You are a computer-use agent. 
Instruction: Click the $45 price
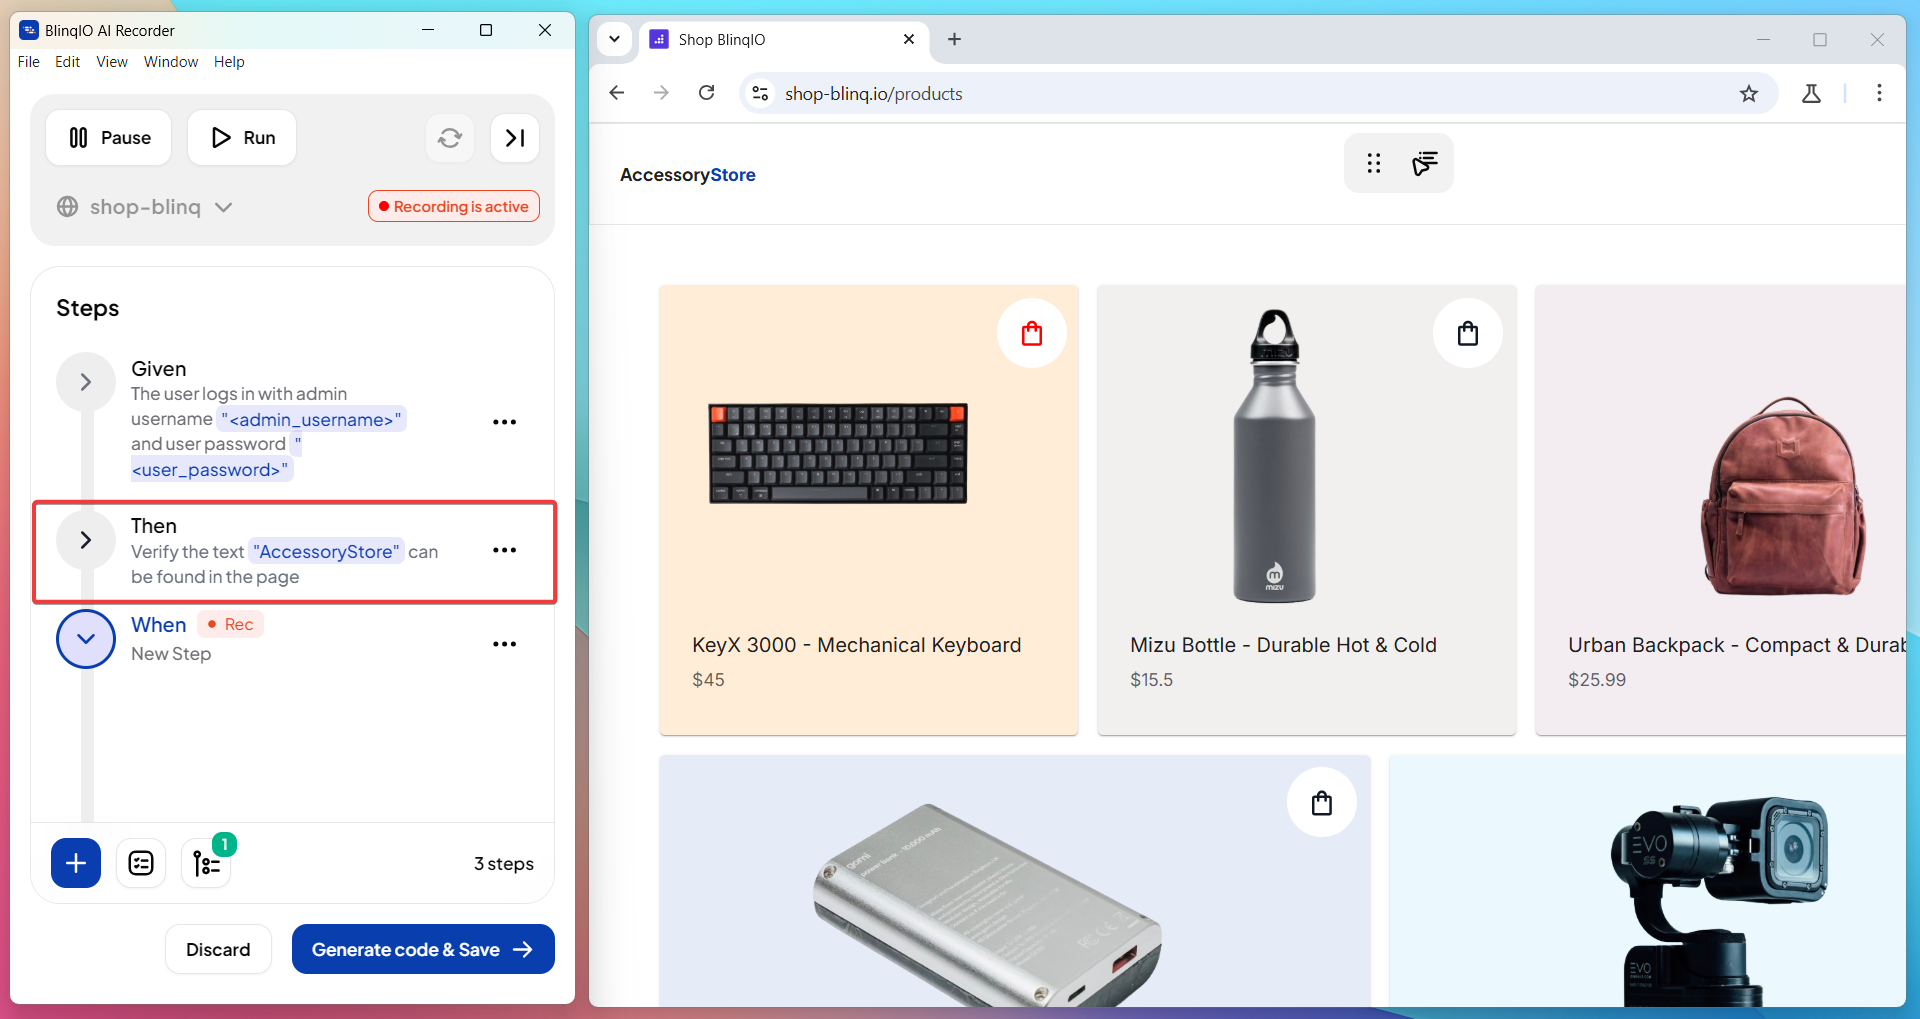tap(709, 680)
